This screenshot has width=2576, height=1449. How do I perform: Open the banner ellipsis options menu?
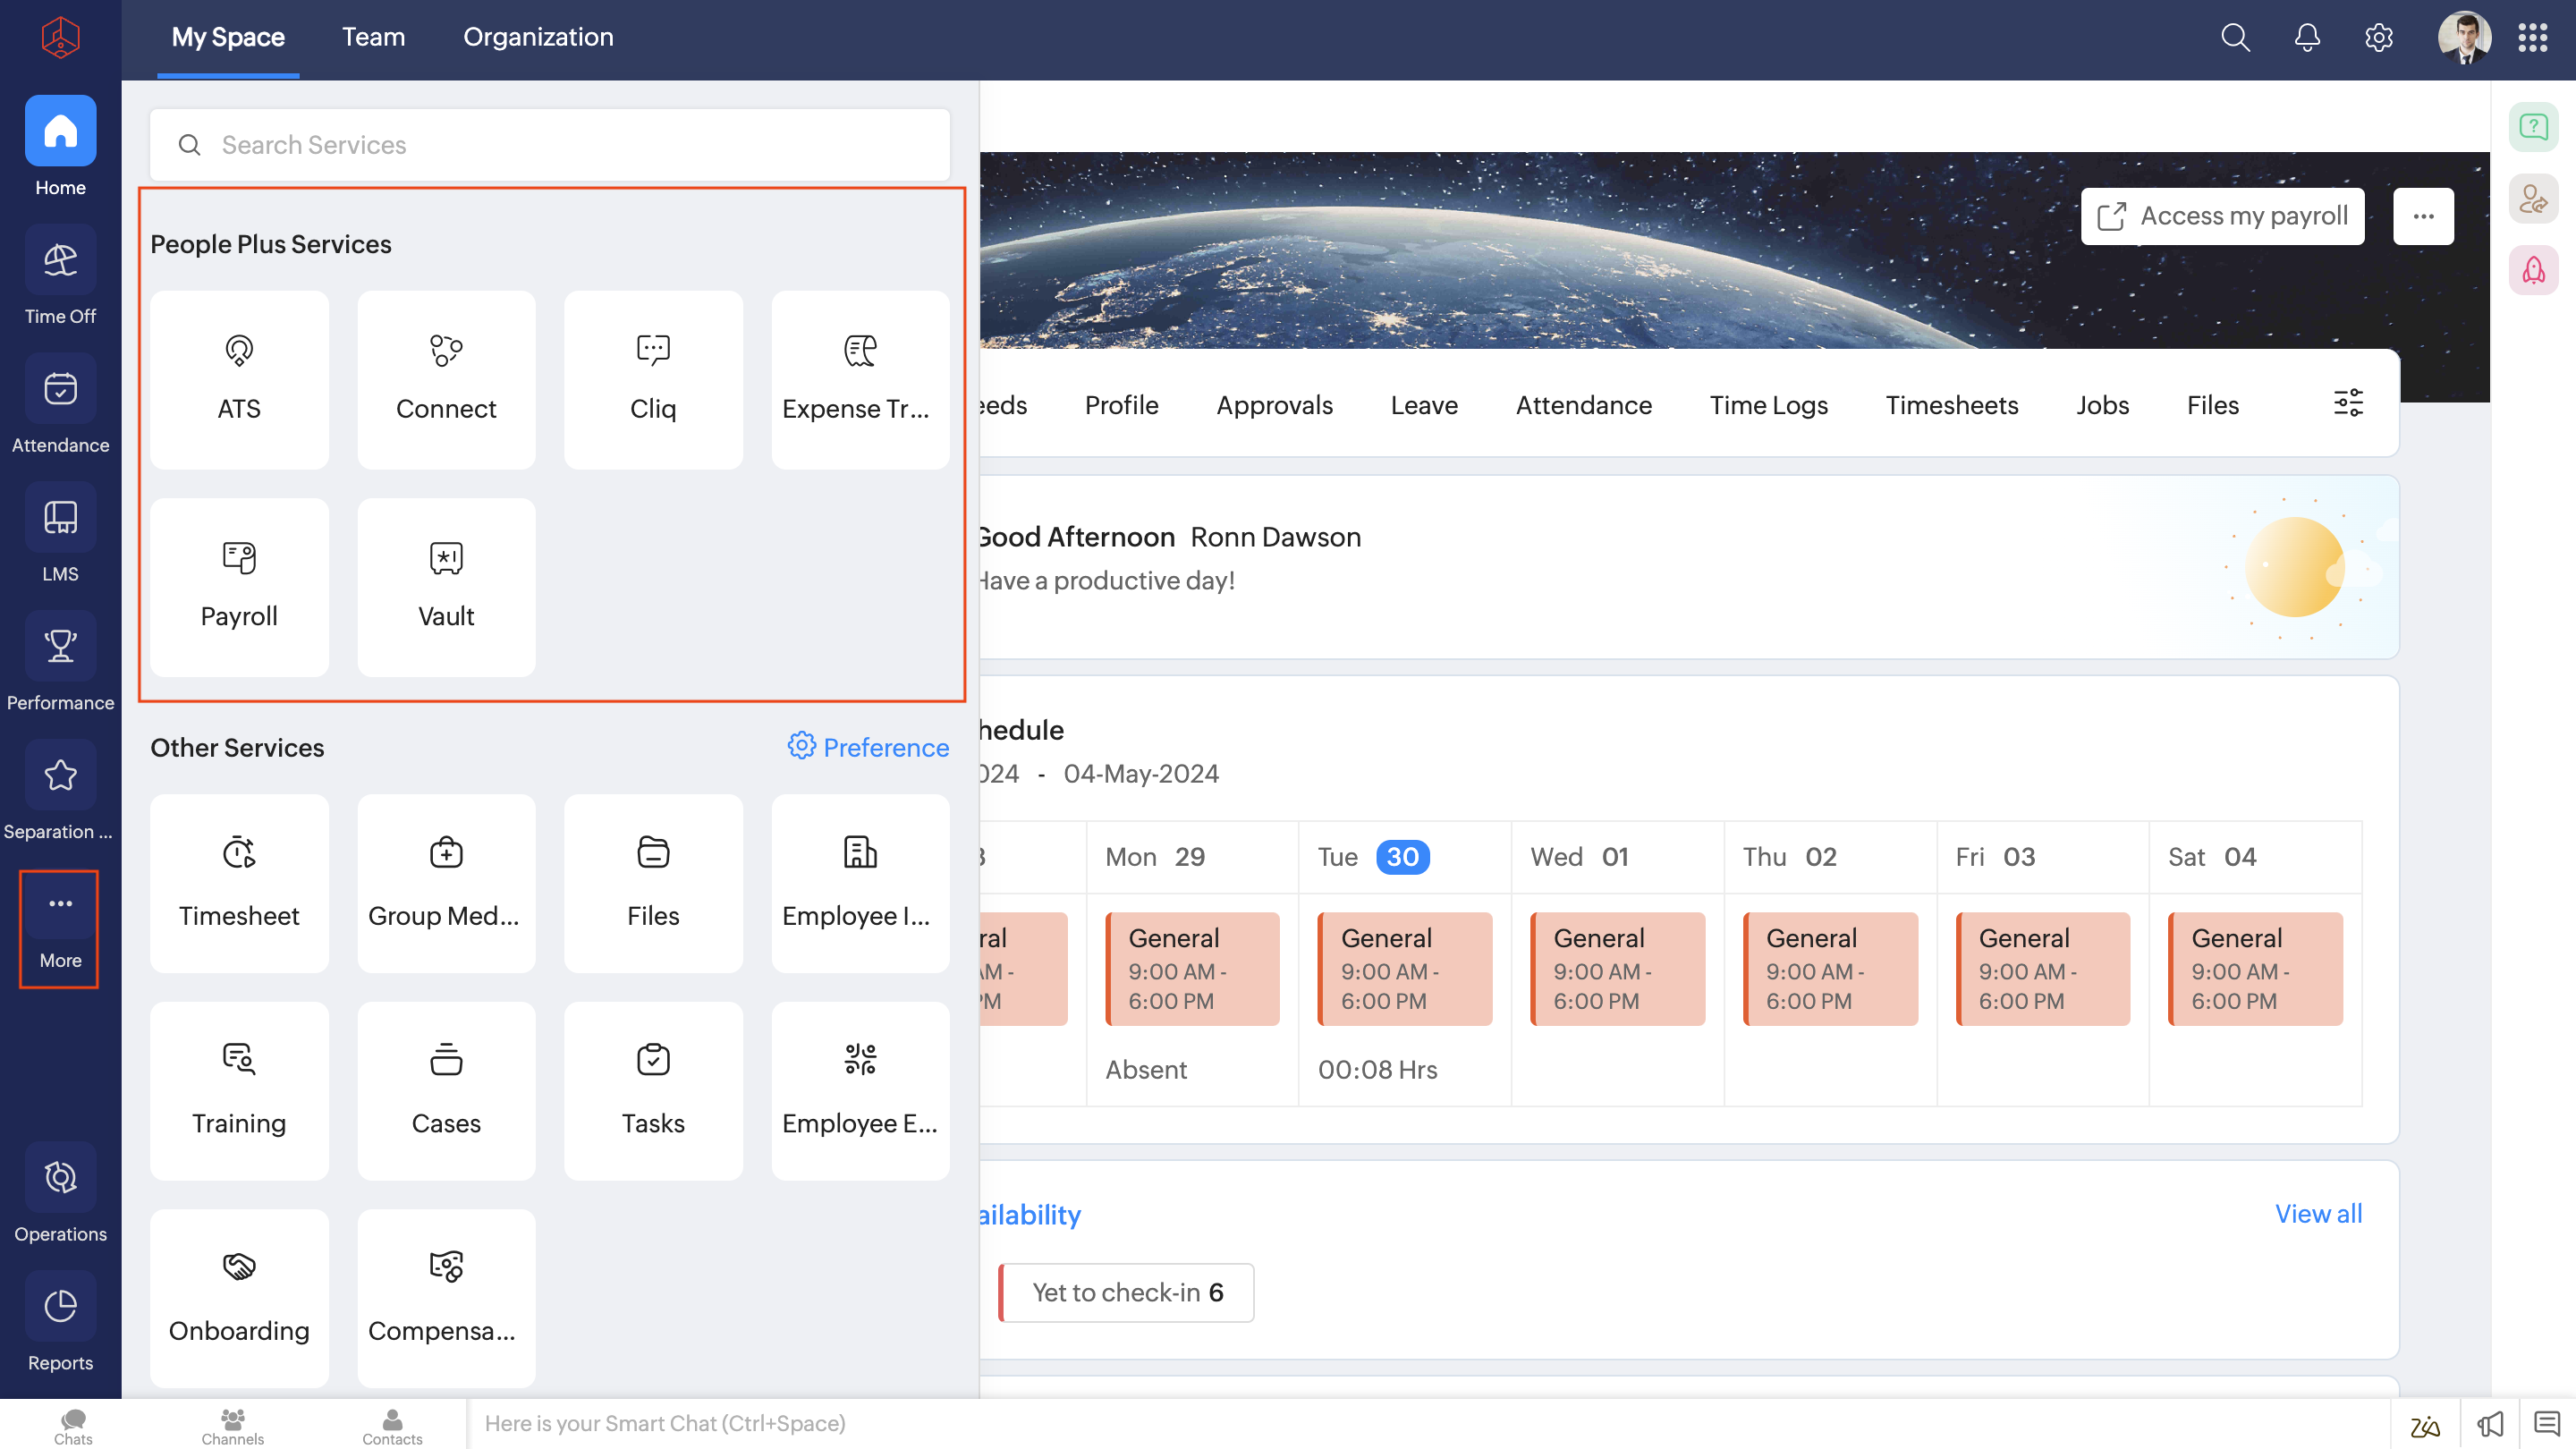click(x=2423, y=216)
